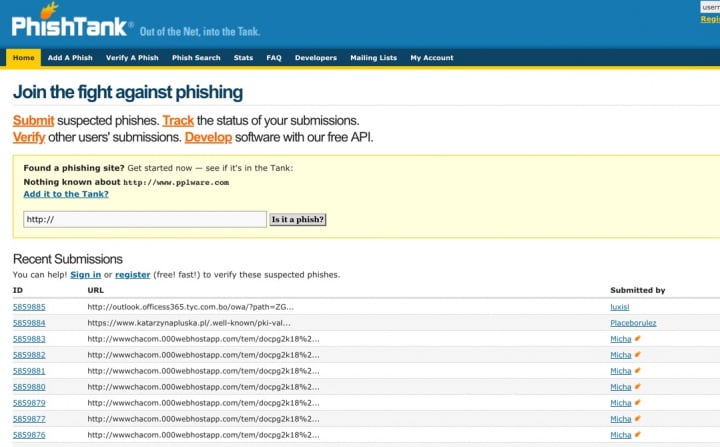Open submission ID 5859883

(x=29, y=339)
